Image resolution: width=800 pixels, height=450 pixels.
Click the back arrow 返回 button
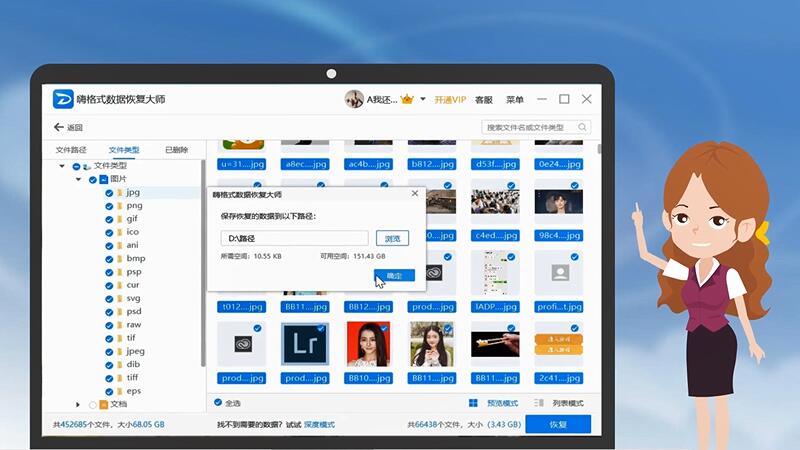pyautogui.click(x=68, y=127)
